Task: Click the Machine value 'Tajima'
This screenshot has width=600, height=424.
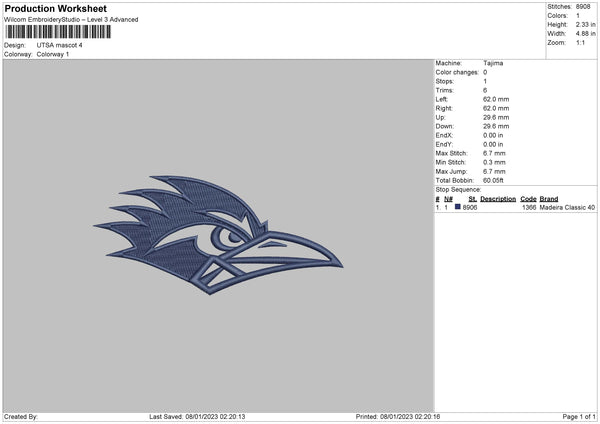Action: pos(493,63)
